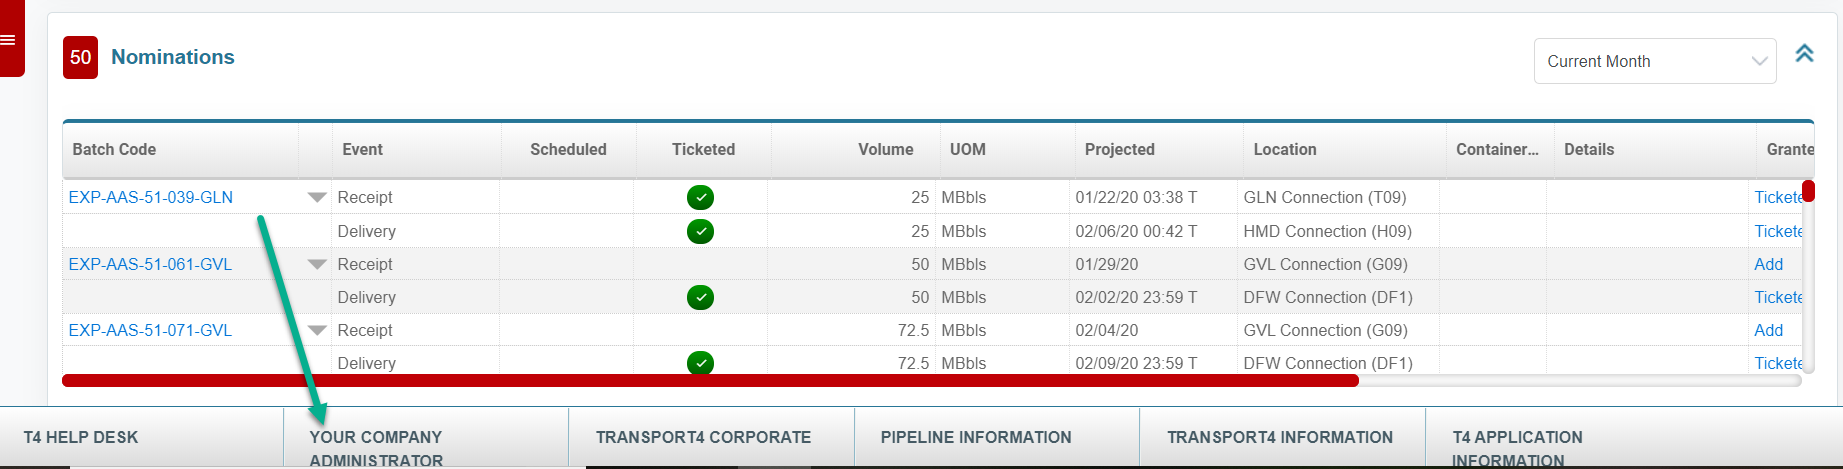The image size is (1843, 469).
Task: Open the Current Month period dropdown
Action: 1654,62
